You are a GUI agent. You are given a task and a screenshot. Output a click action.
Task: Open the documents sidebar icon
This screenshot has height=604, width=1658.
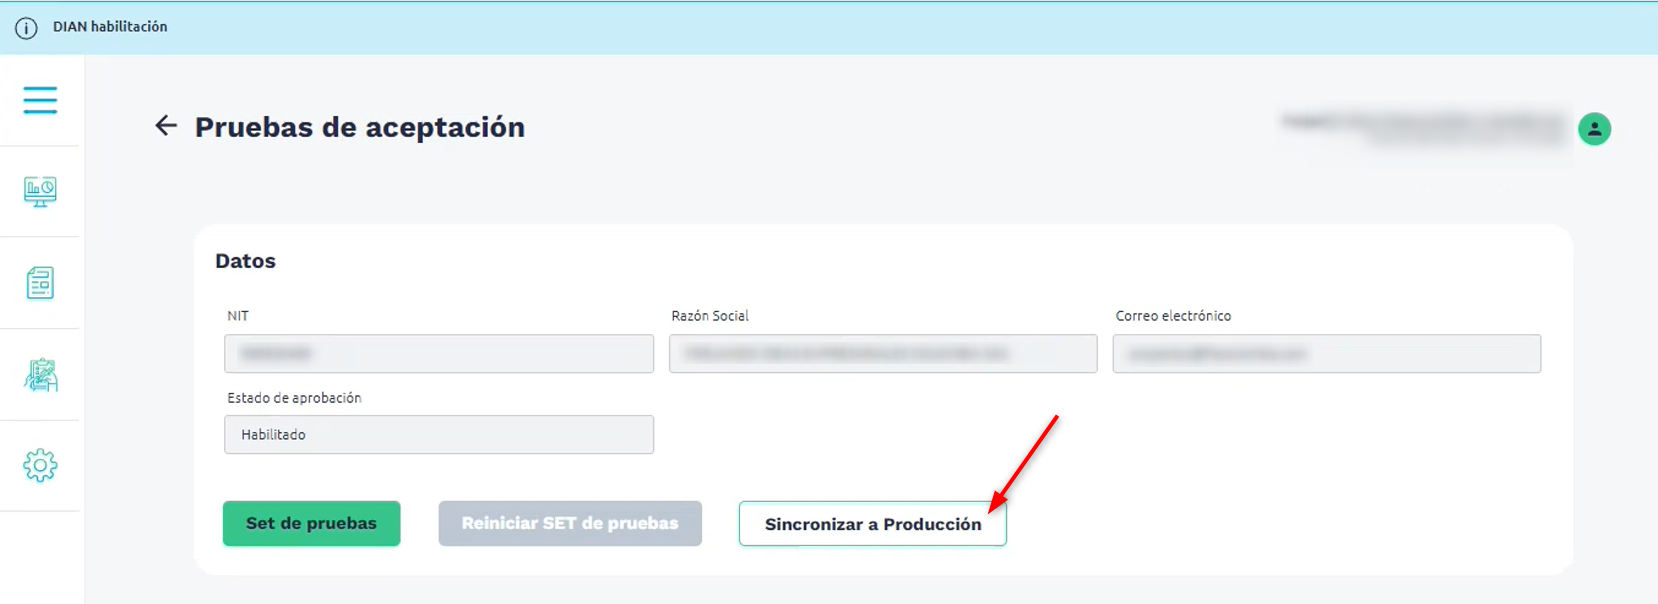(40, 283)
